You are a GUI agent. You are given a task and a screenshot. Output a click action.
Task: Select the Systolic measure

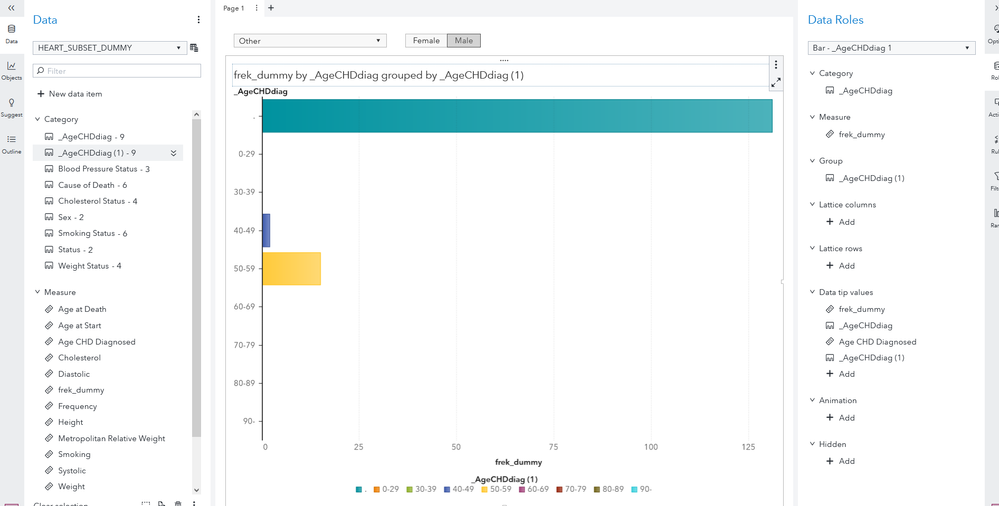[71, 470]
